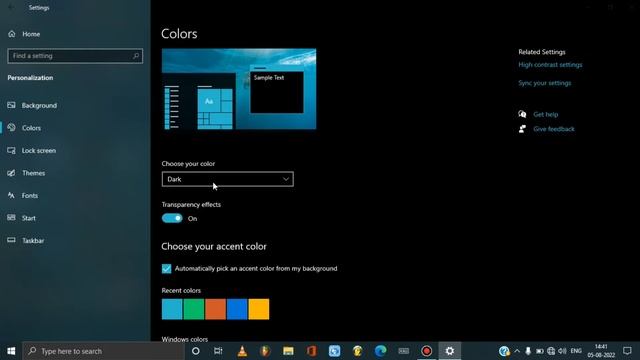Open network settings from the tray globe
Viewport: 640px width, 360px height.
pyautogui.click(x=551, y=351)
